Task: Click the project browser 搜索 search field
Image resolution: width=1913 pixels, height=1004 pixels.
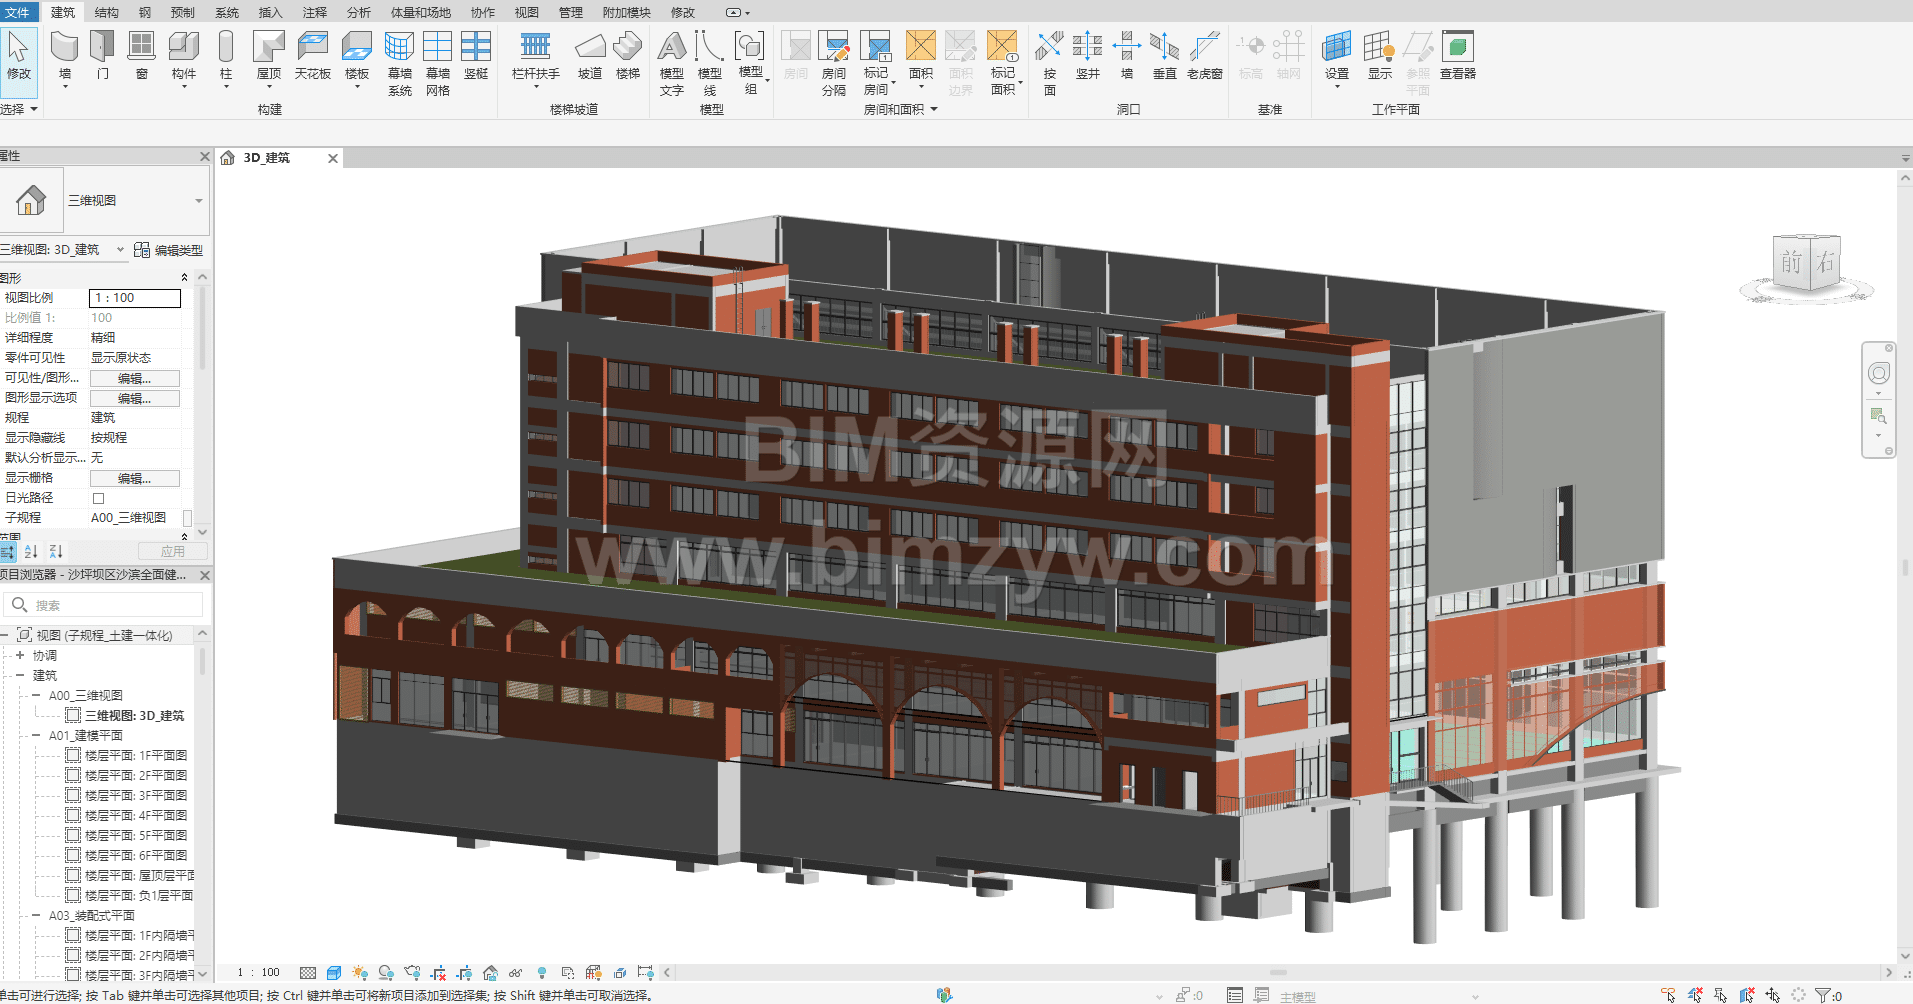Action: point(104,605)
